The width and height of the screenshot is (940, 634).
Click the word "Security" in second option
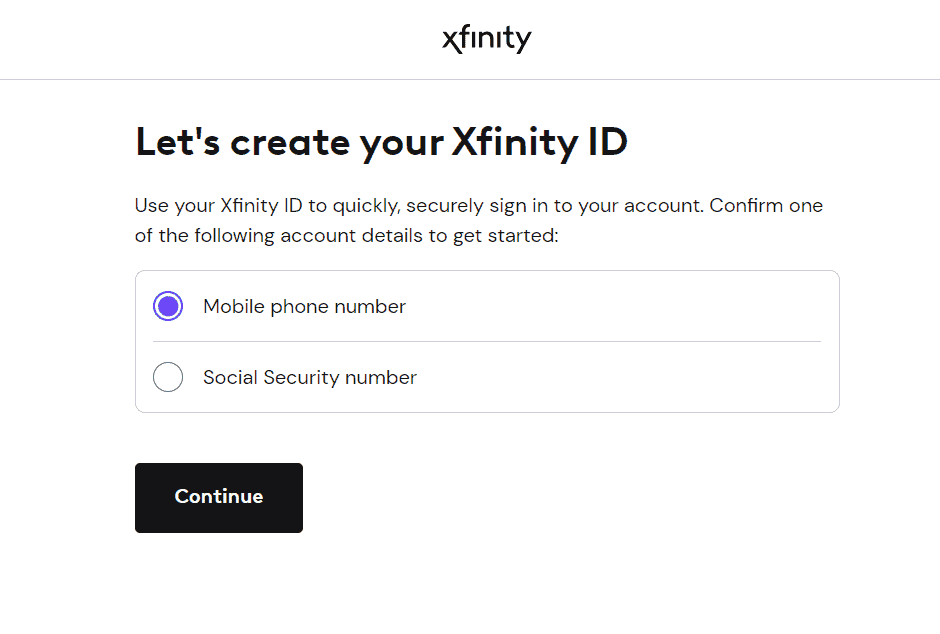coord(302,378)
